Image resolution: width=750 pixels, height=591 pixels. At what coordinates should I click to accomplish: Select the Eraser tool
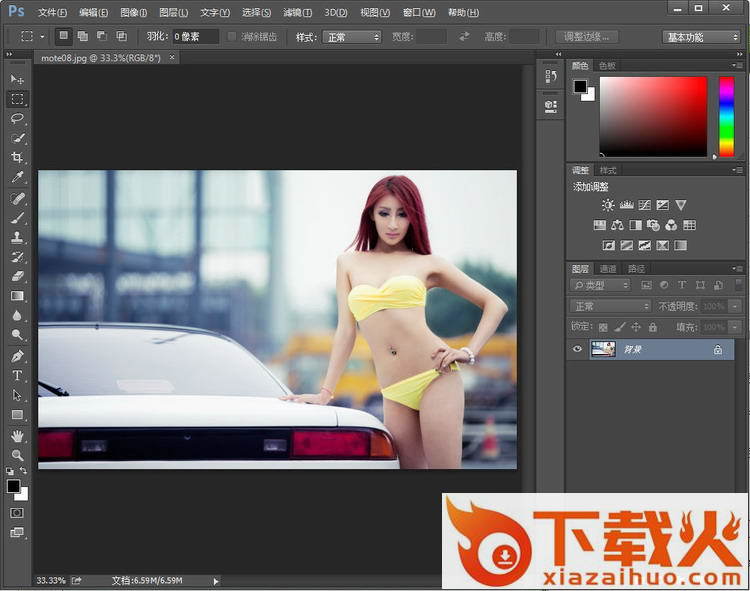(x=17, y=276)
